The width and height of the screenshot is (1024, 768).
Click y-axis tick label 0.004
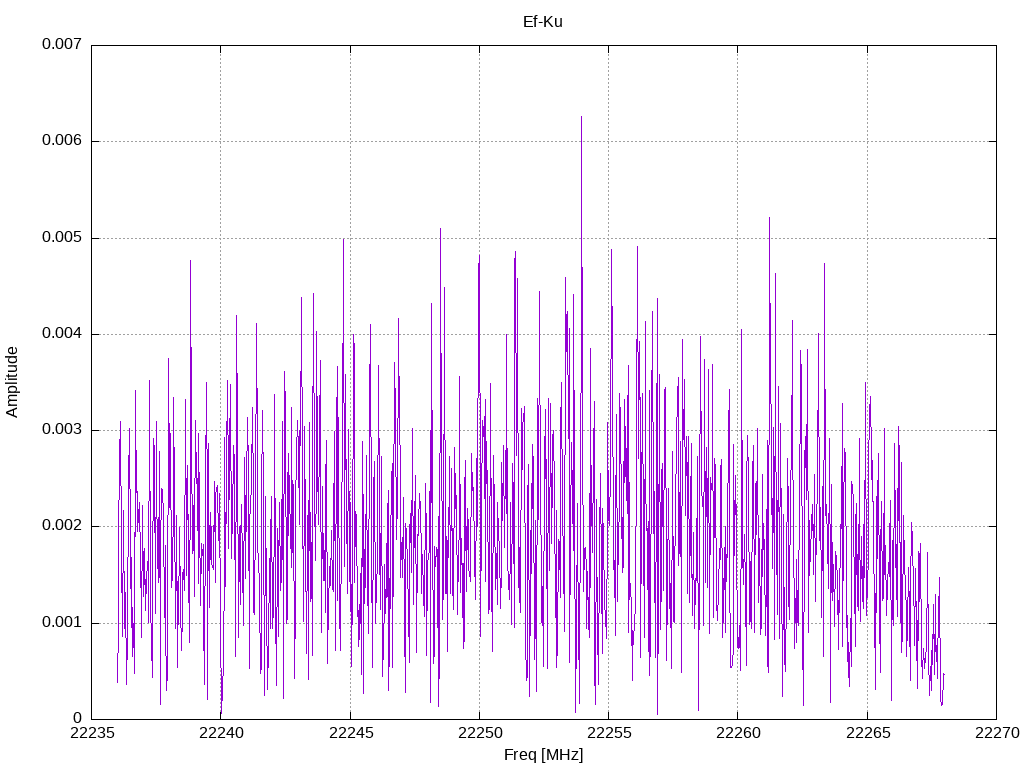(x=62, y=334)
